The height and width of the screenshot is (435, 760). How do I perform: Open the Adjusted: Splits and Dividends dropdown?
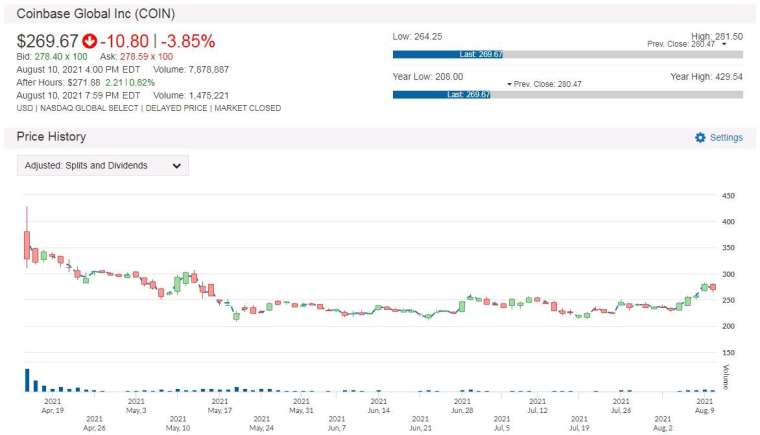click(x=103, y=165)
